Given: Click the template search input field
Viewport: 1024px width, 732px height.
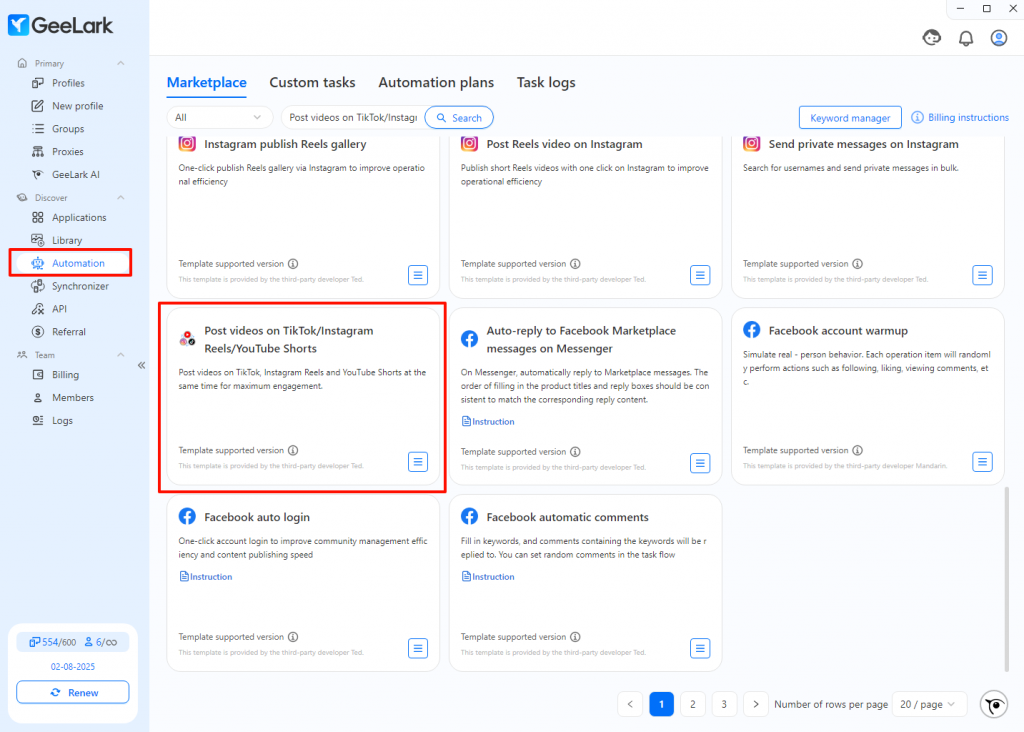Looking at the screenshot, I should click(353, 118).
